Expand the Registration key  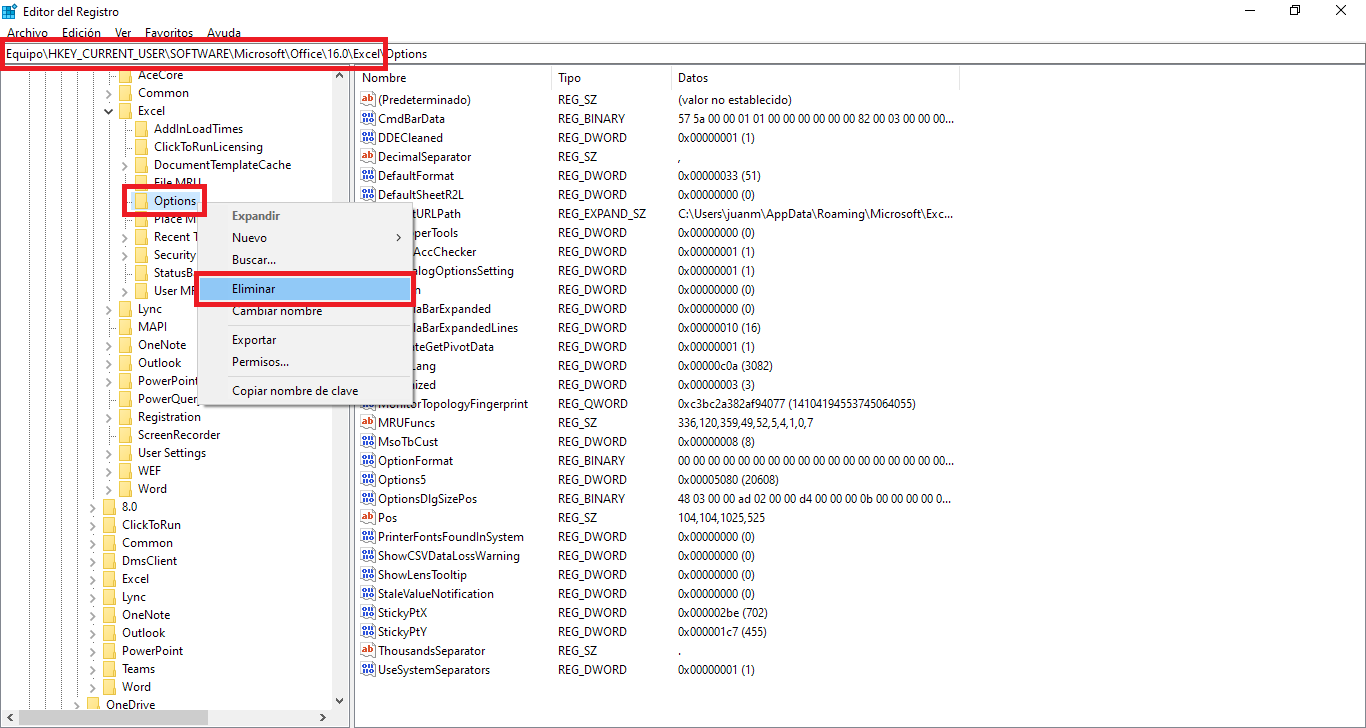tap(109, 417)
